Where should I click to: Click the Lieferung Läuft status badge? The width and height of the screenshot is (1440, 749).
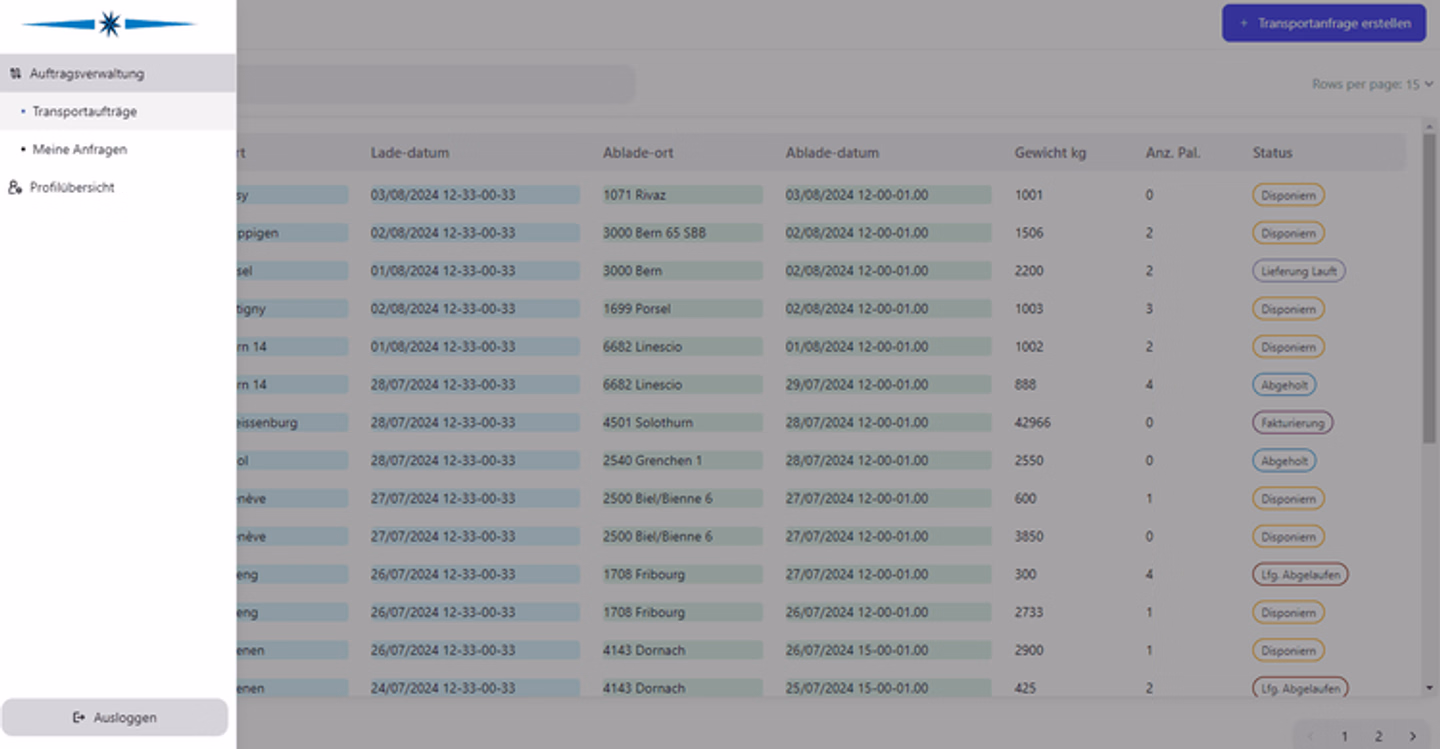[1298, 271]
